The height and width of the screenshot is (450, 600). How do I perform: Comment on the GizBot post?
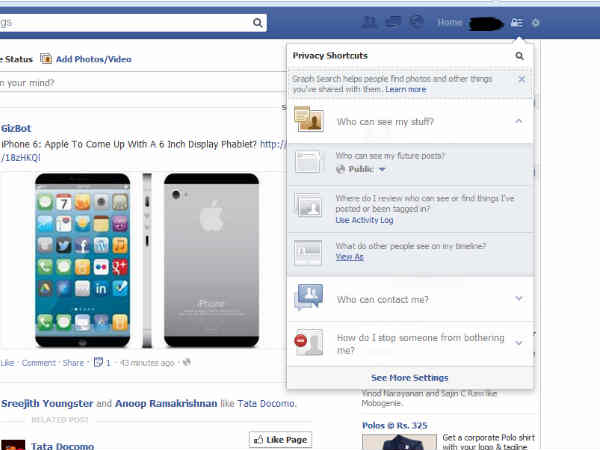pos(39,363)
